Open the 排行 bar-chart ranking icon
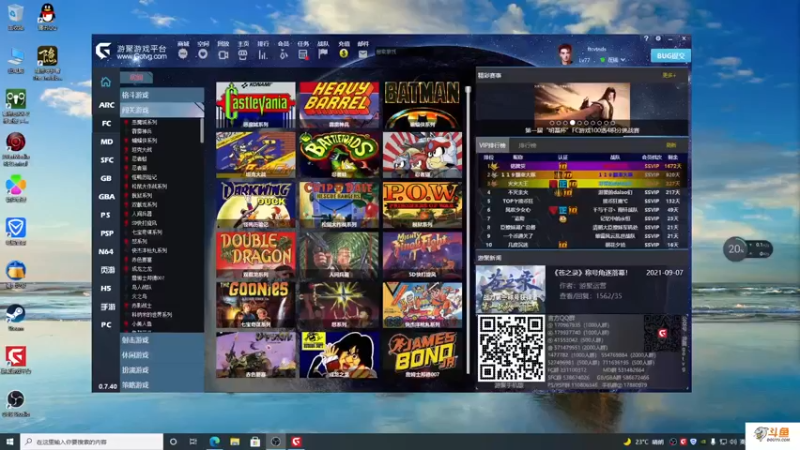Screen dimensions: 800x450 tap(263, 54)
